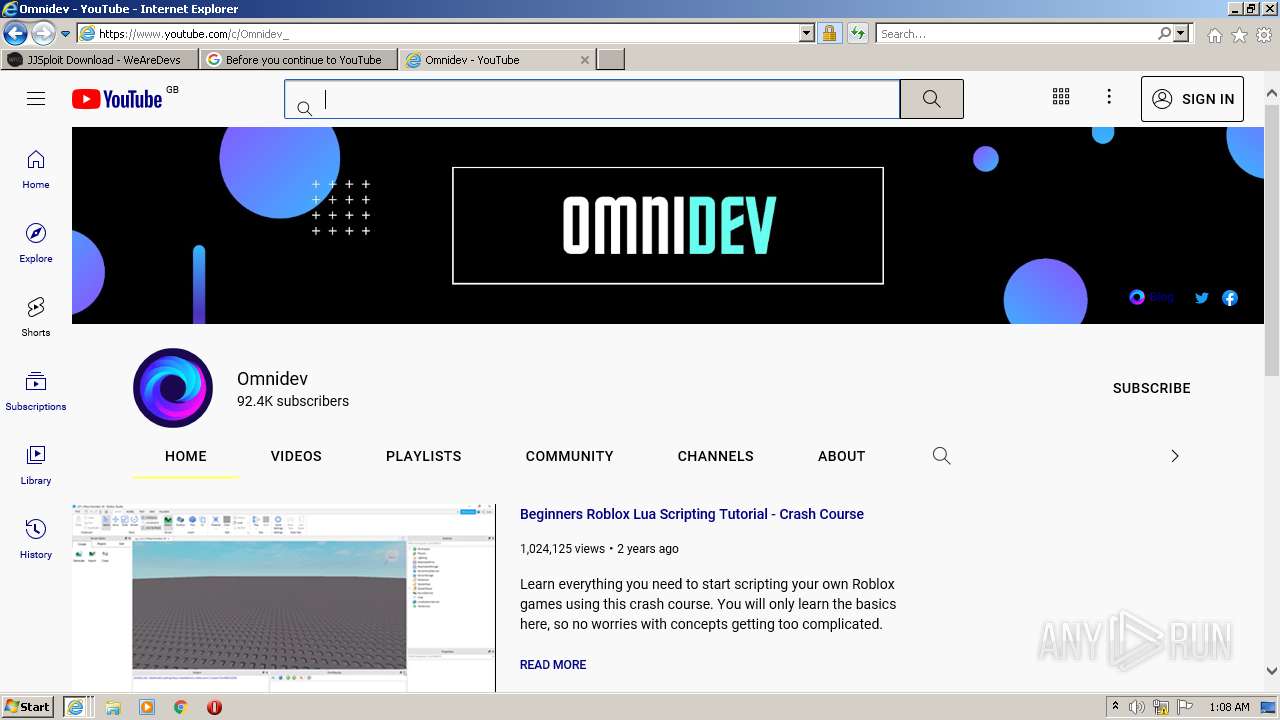Click the Refresh button in address bar
1280x720 pixels.
(x=857, y=33)
